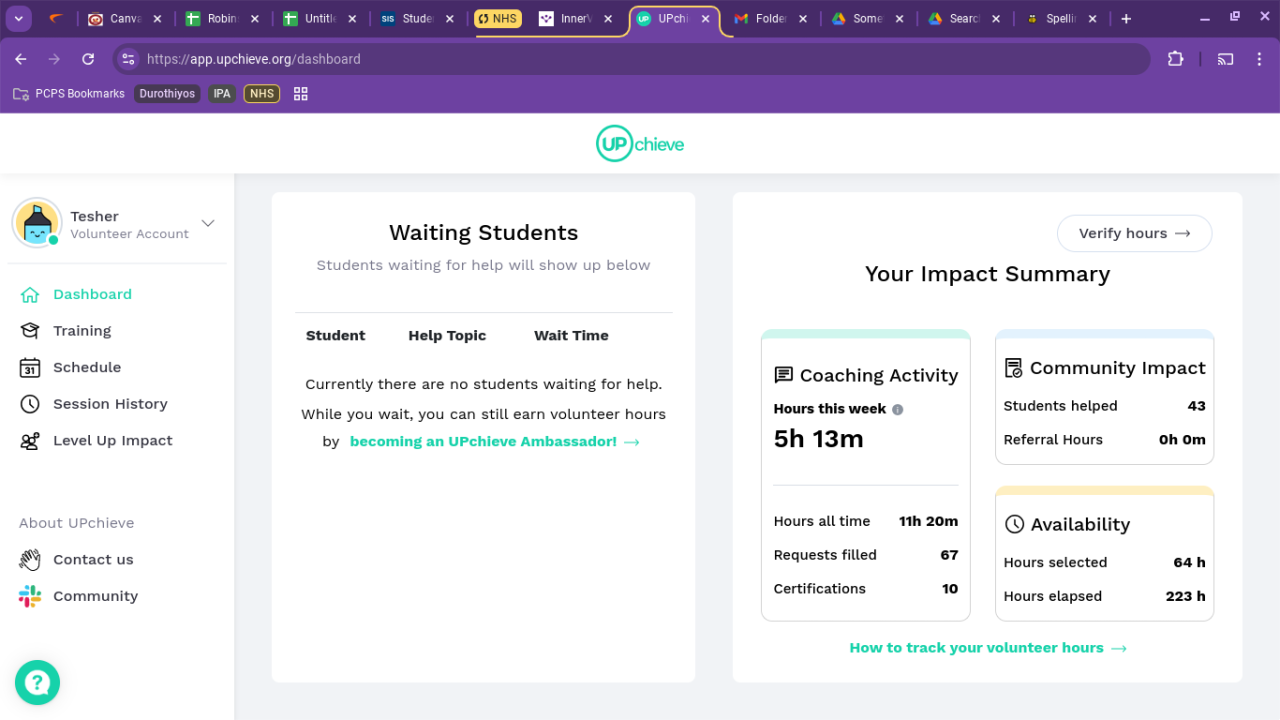This screenshot has height=720, width=1280.
Task: Click the info icon beside Hours this week
Action: 898,409
